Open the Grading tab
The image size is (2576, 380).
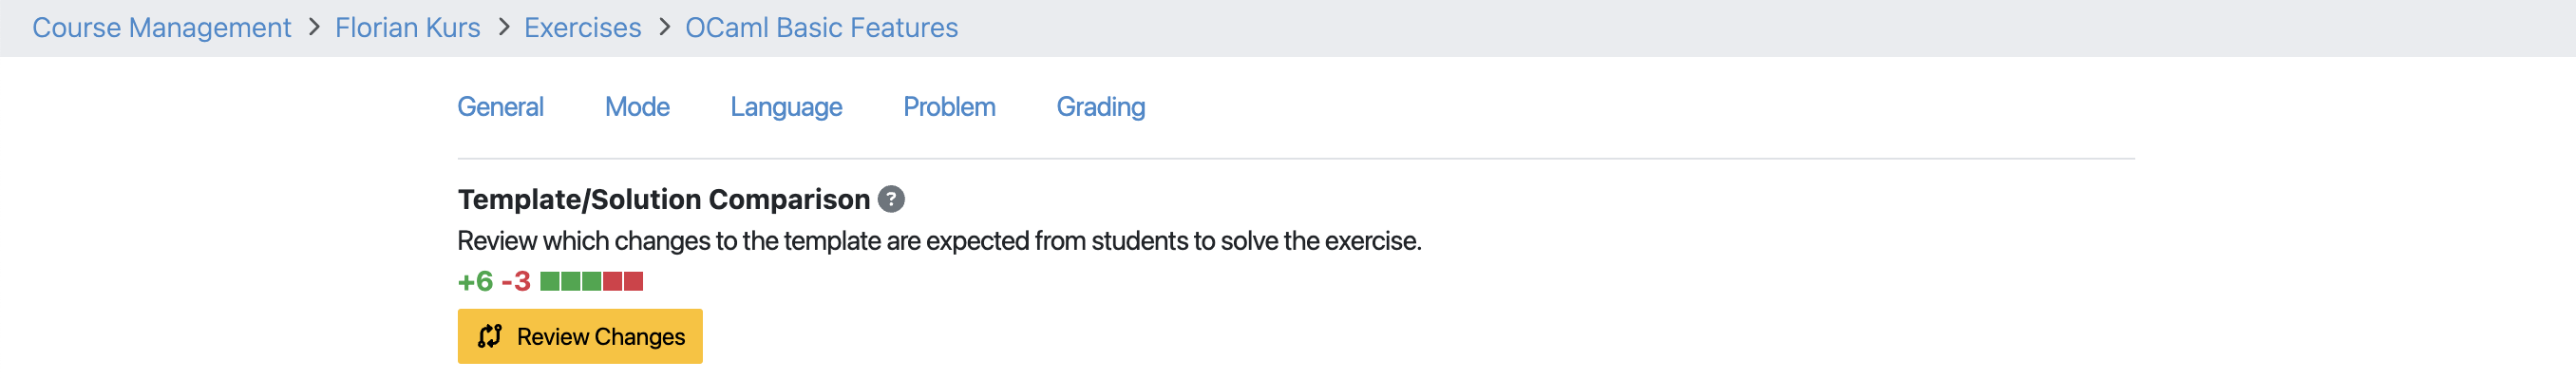point(1100,107)
